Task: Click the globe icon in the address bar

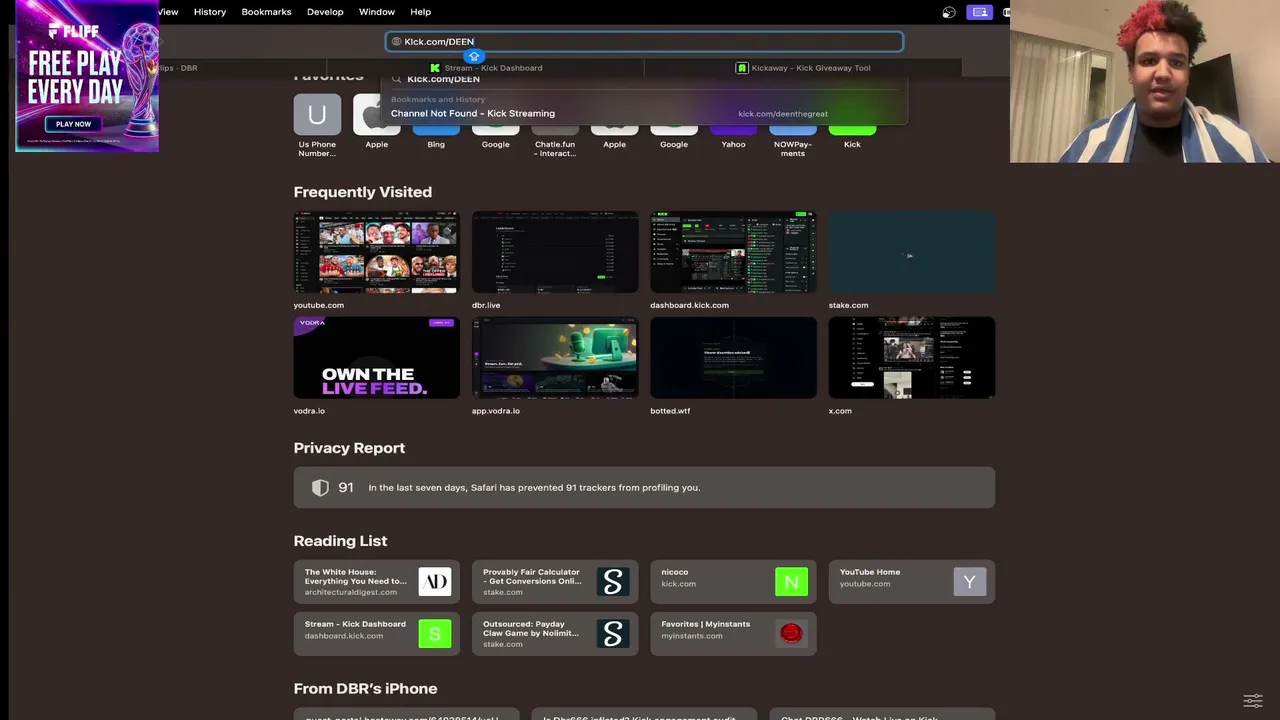Action: [x=396, y=42]
